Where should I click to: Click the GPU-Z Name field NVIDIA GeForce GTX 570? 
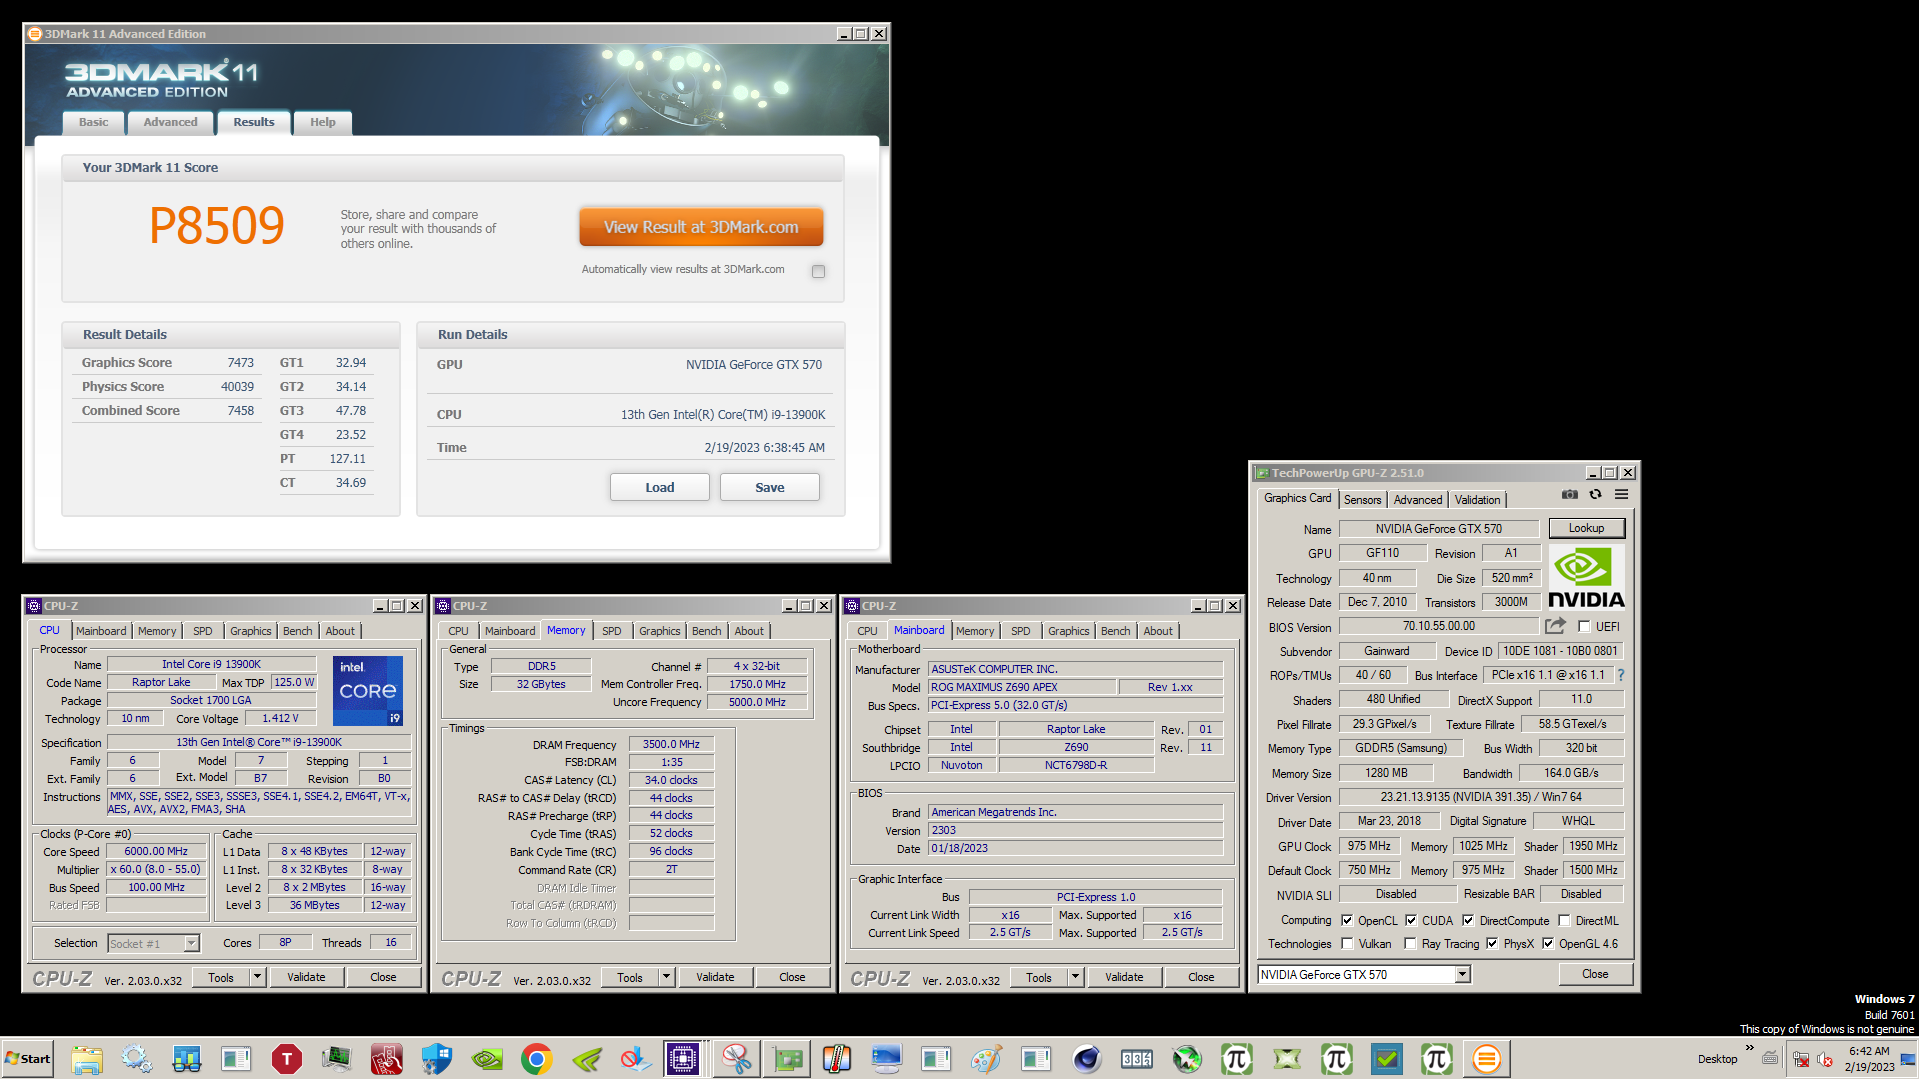1438,529
